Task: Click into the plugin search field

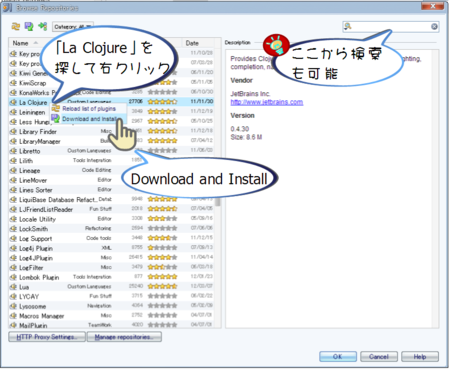Action: 391,26
